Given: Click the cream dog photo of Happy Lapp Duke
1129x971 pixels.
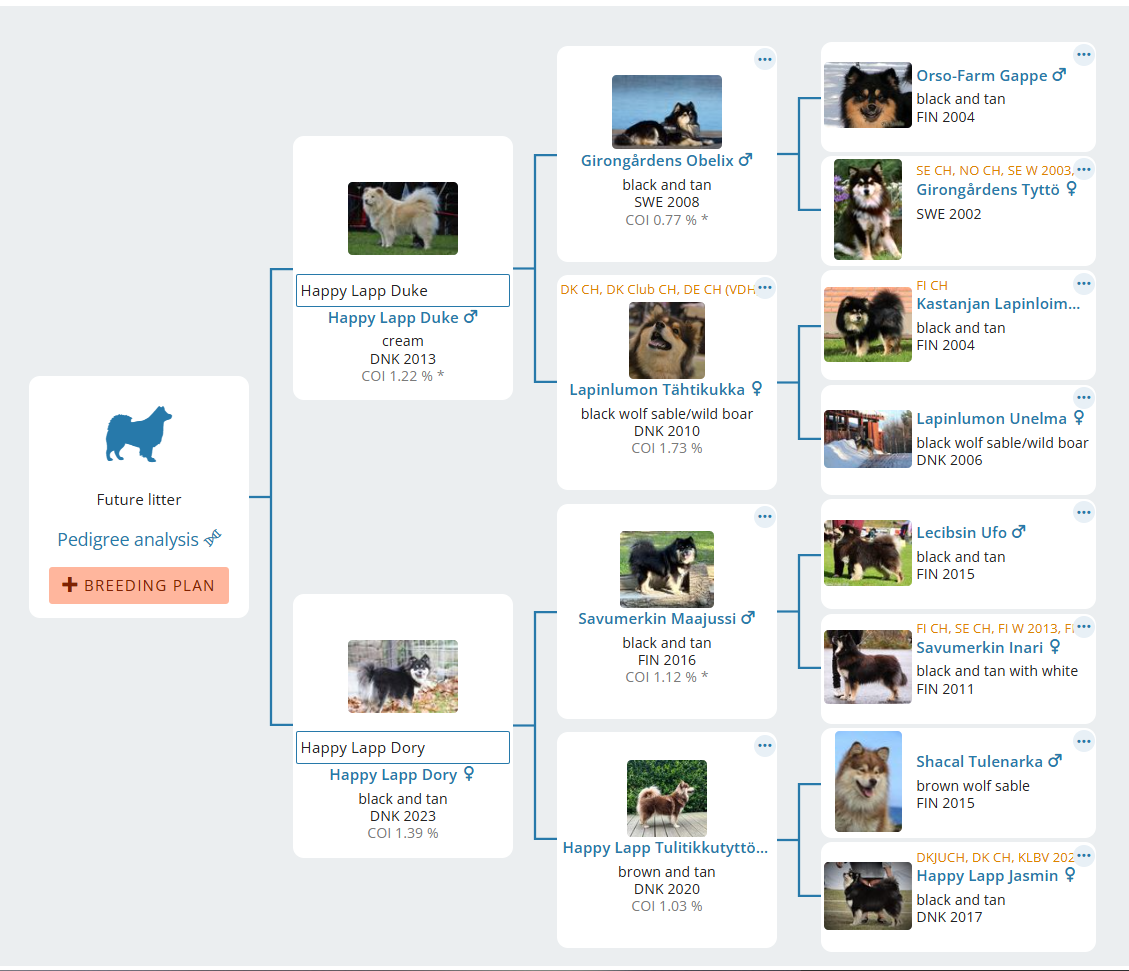Looking at the screenshot, I should click(403, 218).
